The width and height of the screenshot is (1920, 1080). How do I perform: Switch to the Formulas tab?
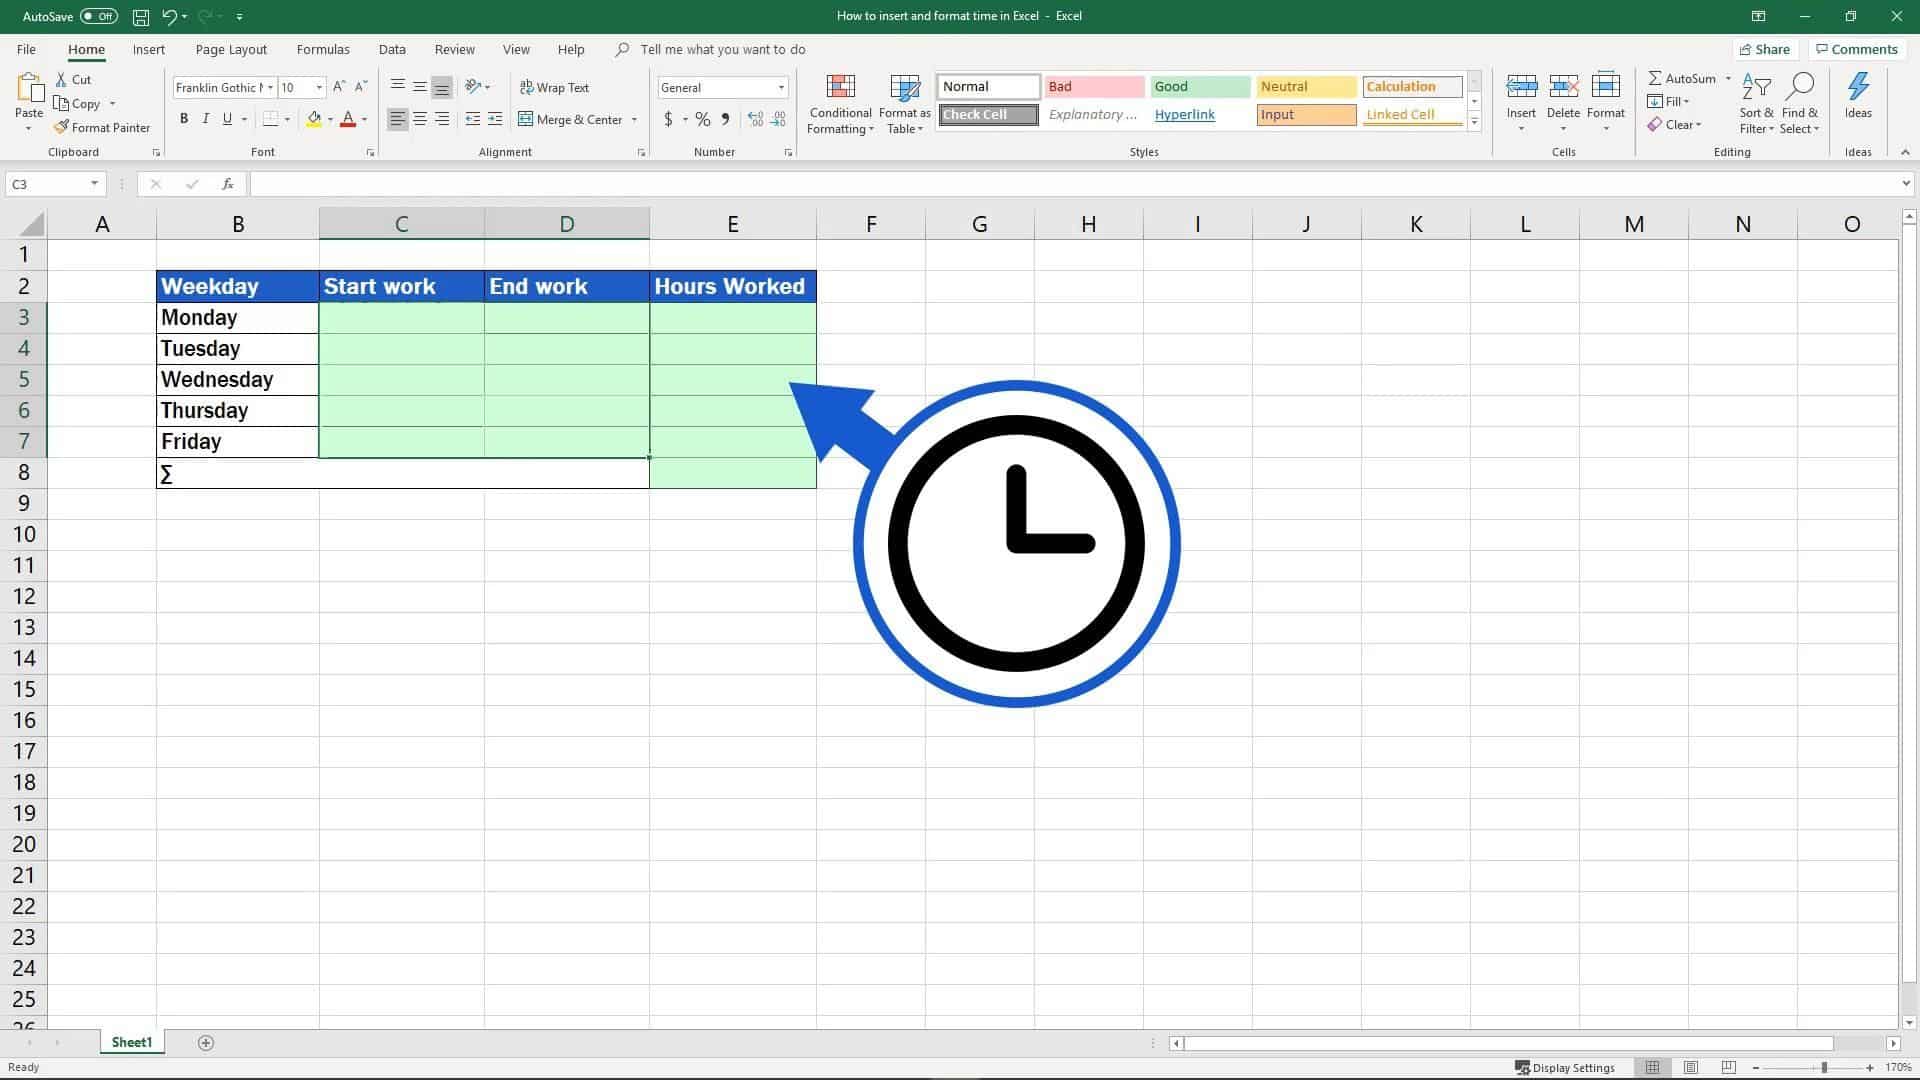coord(323,49)
